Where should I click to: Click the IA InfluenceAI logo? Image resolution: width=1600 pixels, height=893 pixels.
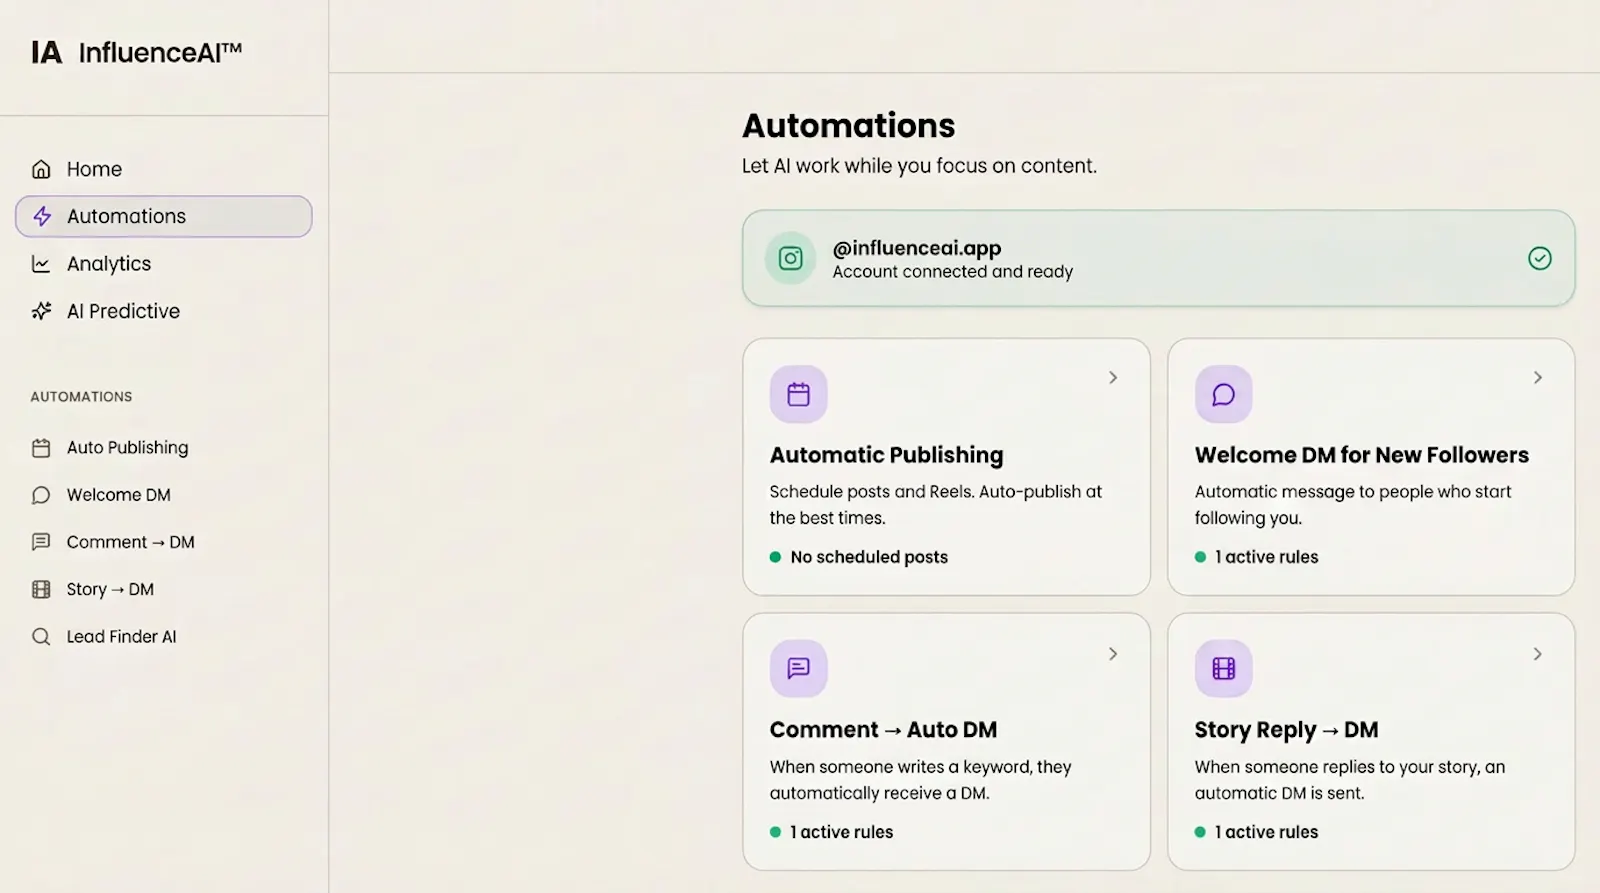point(137,52)
